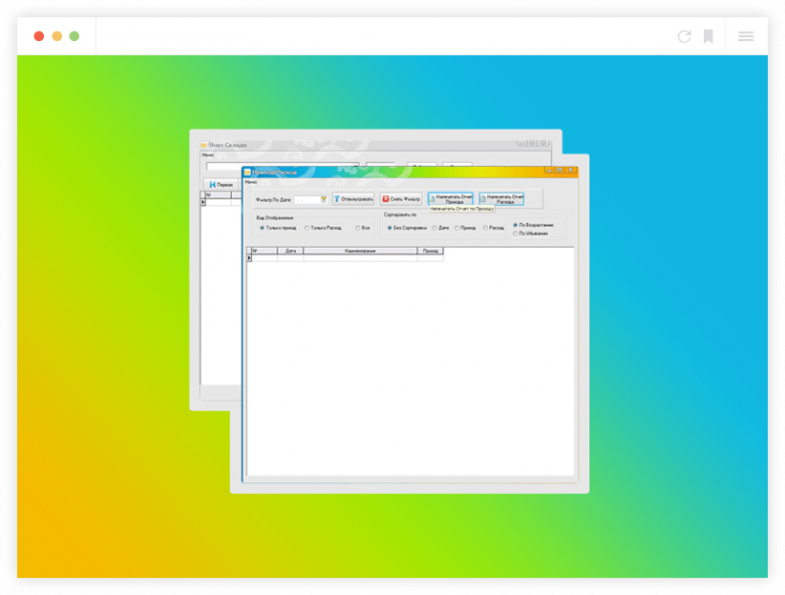Screen dimensions: 785x595
Task: Click the 'Отфильтровать' filter button
Action: pyautogui.click(x=353, y=199)
